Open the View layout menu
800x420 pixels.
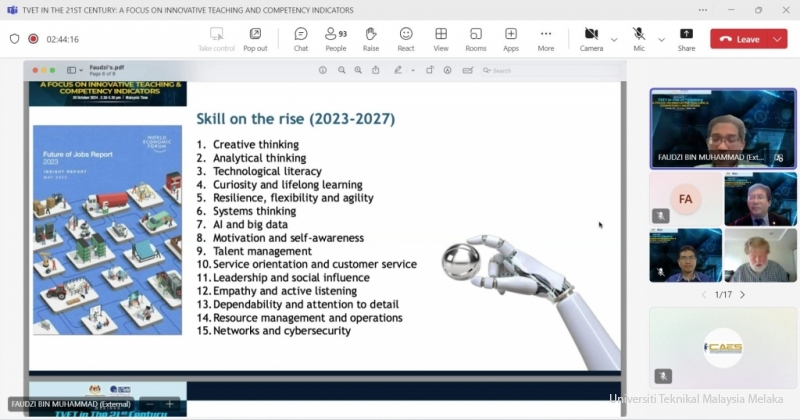point(440,39)
